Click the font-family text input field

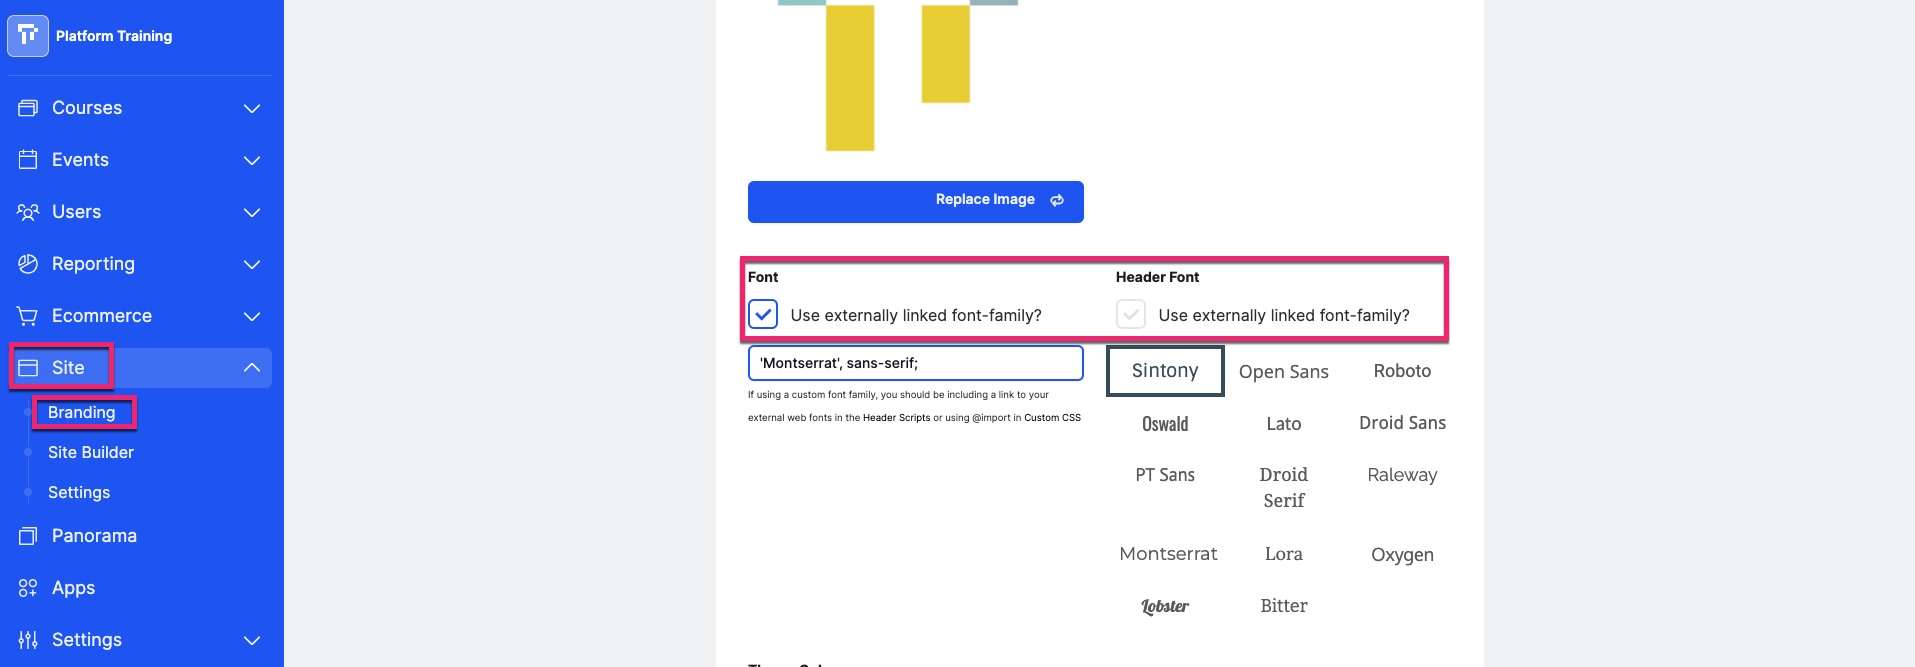click(916, 363)
